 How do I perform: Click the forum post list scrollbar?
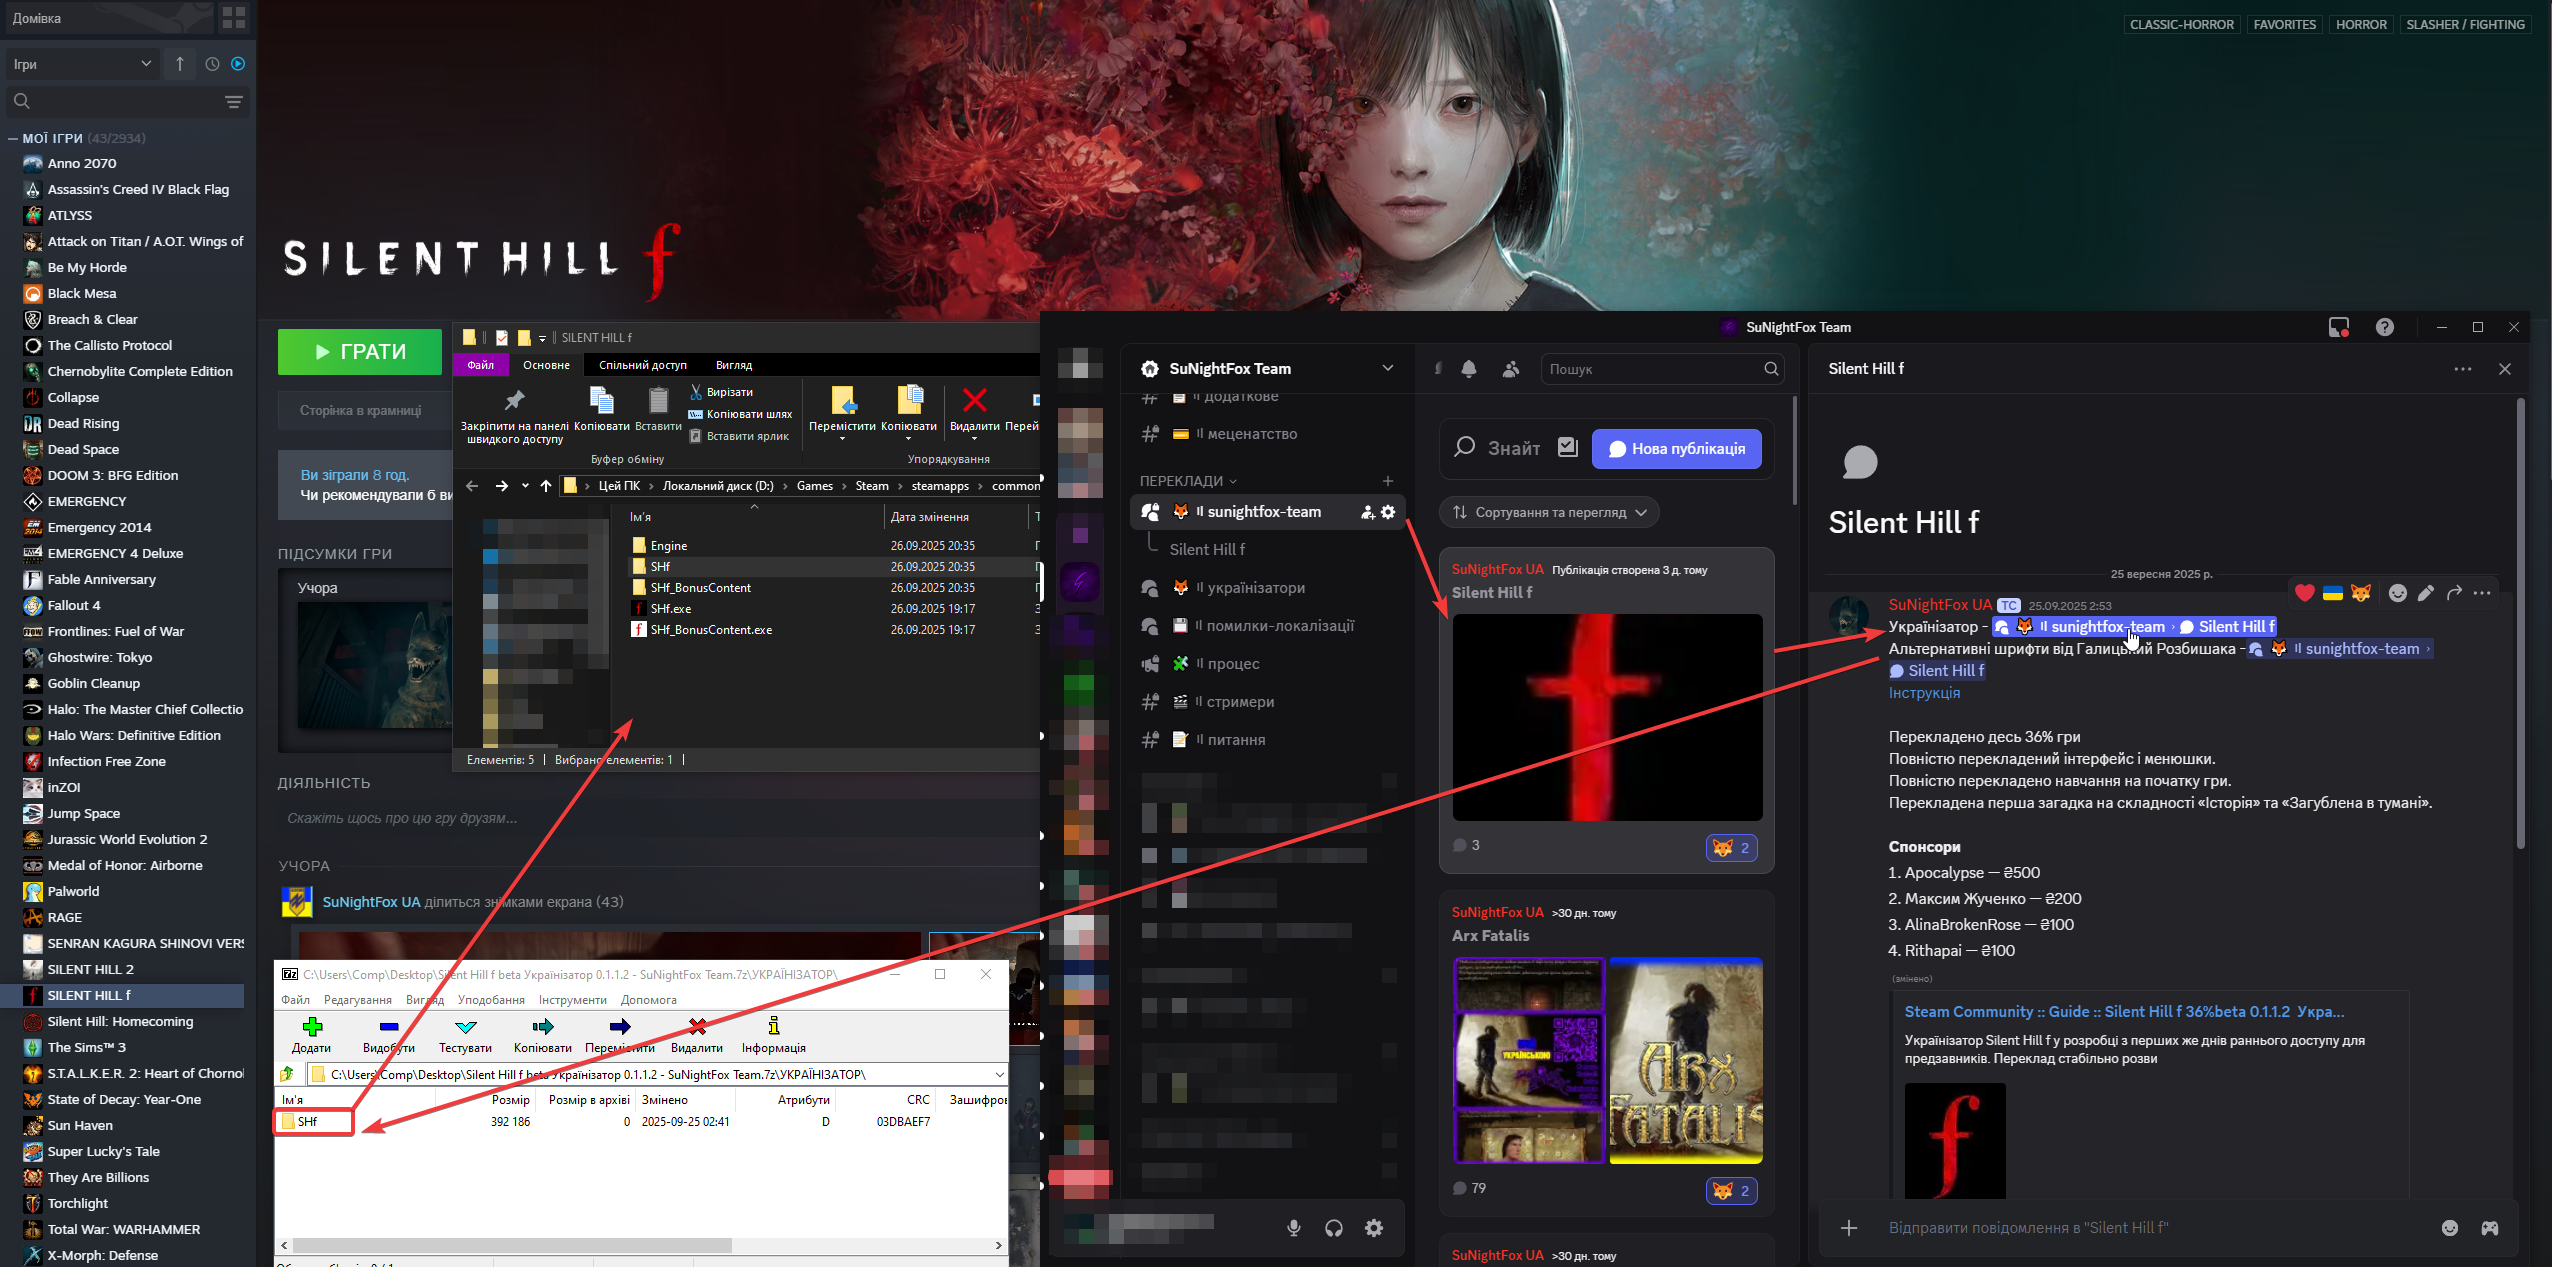click(1795, 450)
